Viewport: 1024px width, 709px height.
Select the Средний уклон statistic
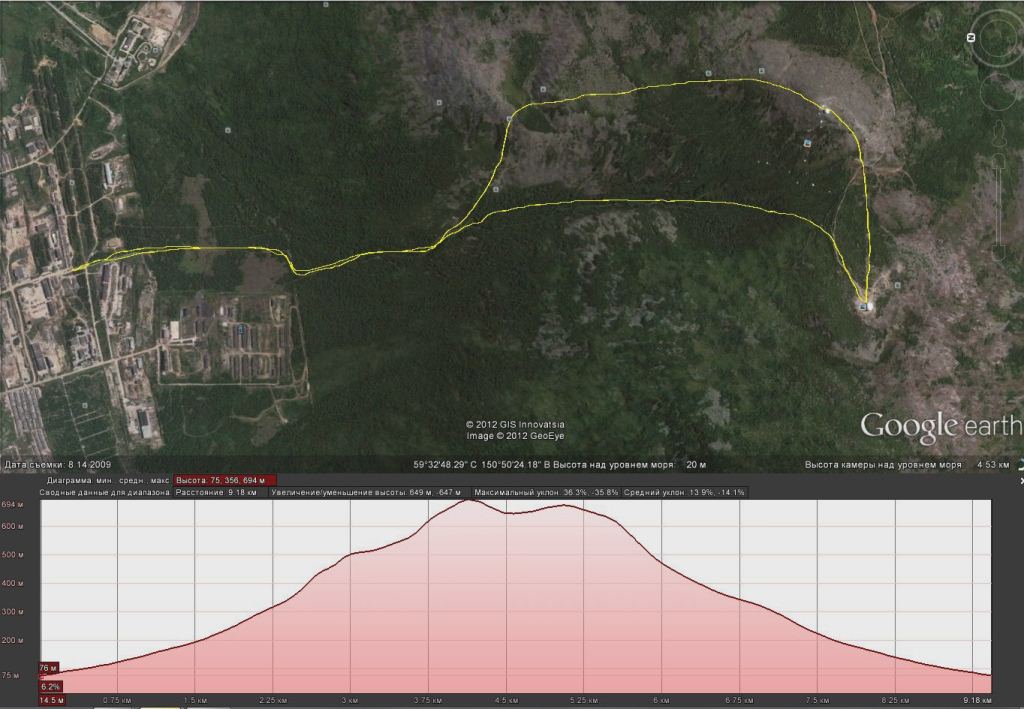(x=684, y=493)
